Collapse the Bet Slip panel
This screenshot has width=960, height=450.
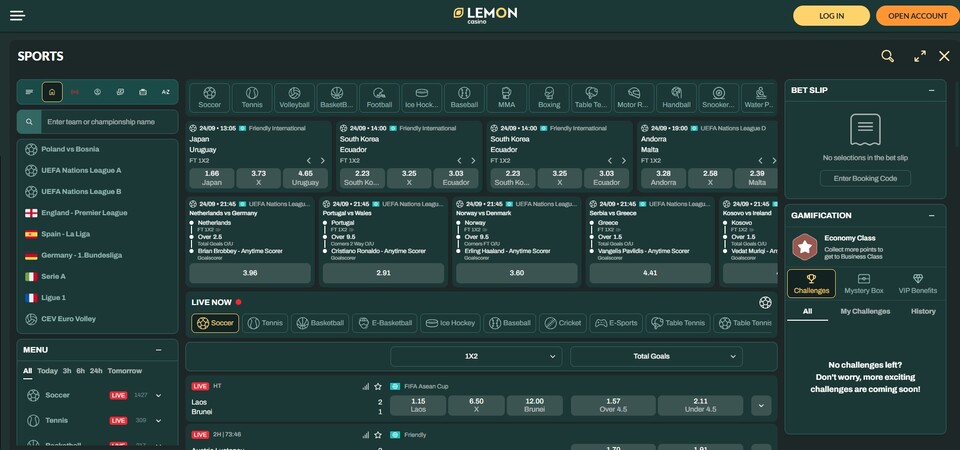(931, 90)
